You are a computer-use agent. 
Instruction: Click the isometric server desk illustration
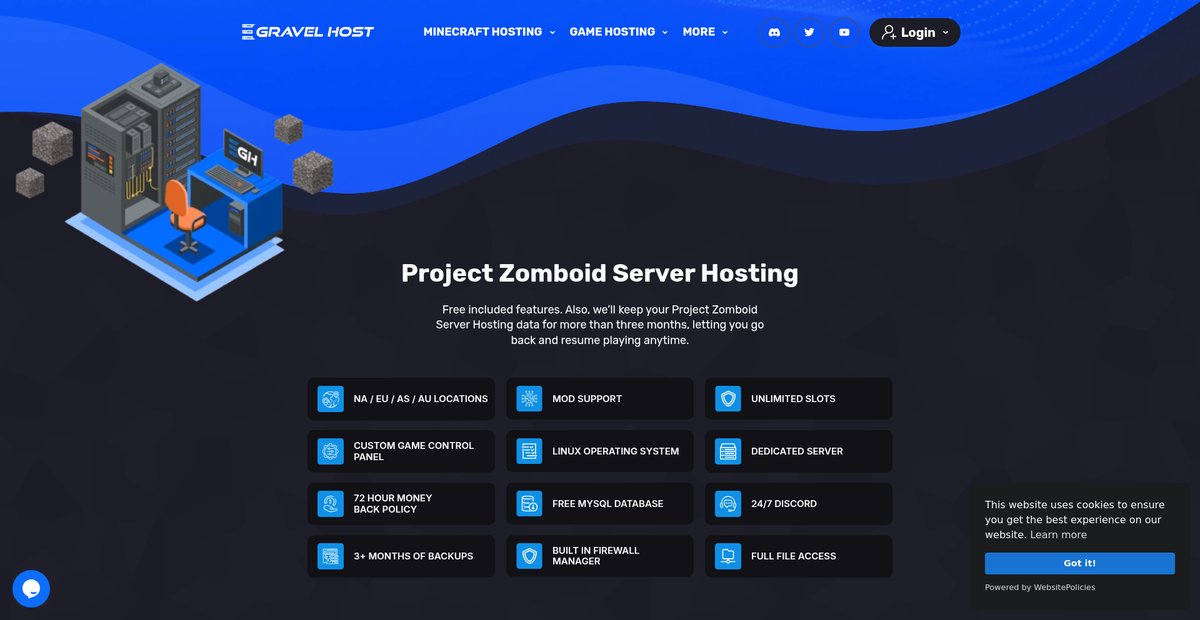coord(174,180)
